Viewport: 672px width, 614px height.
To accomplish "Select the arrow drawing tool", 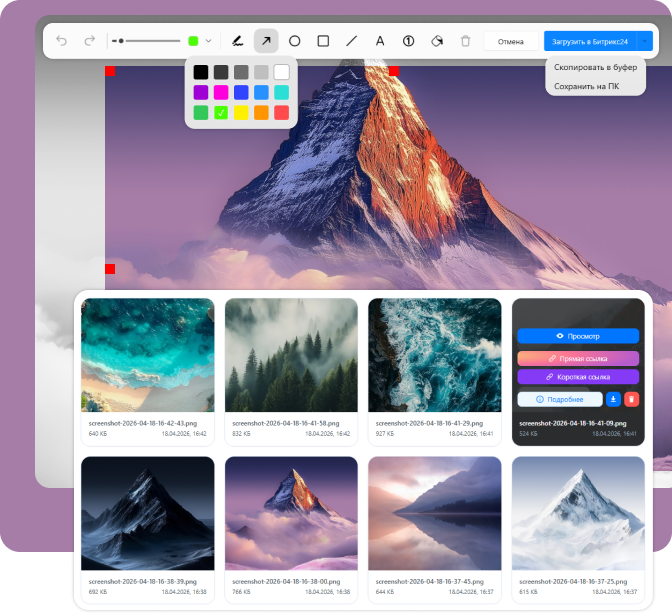I will (266, 41).
